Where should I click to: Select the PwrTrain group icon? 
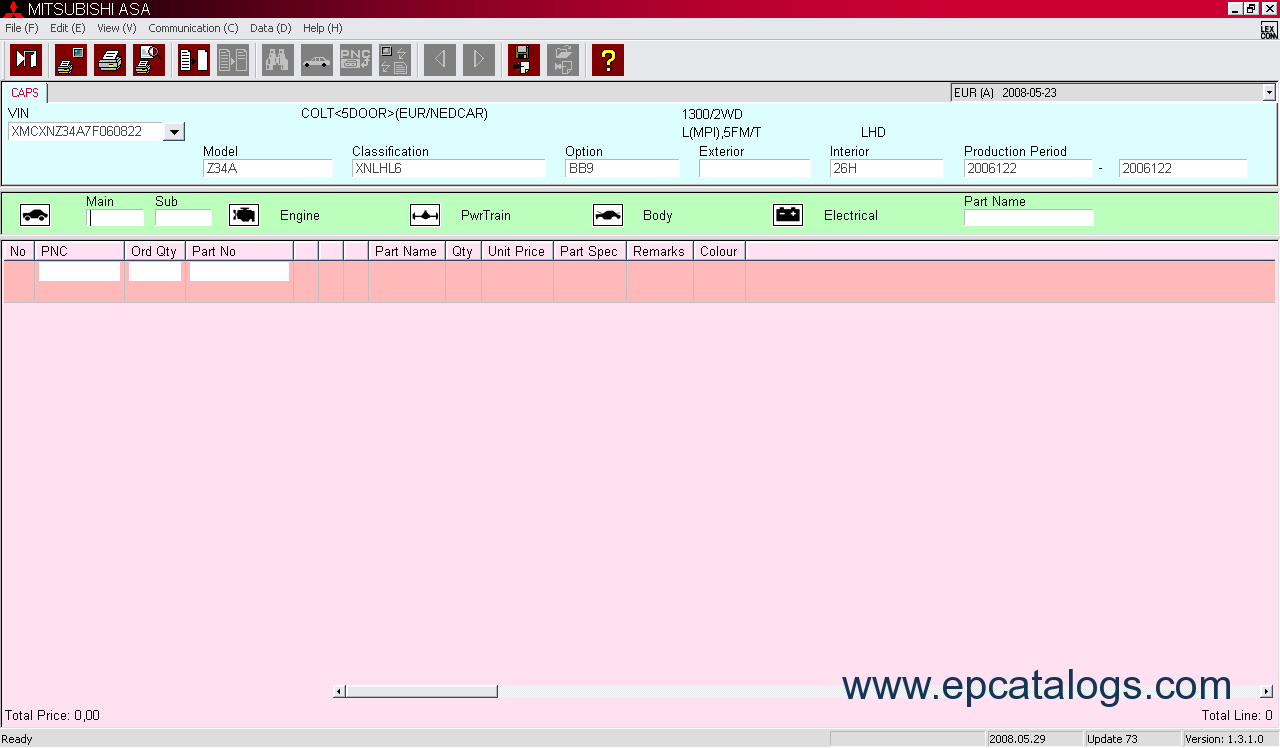(x=425, y=215)
